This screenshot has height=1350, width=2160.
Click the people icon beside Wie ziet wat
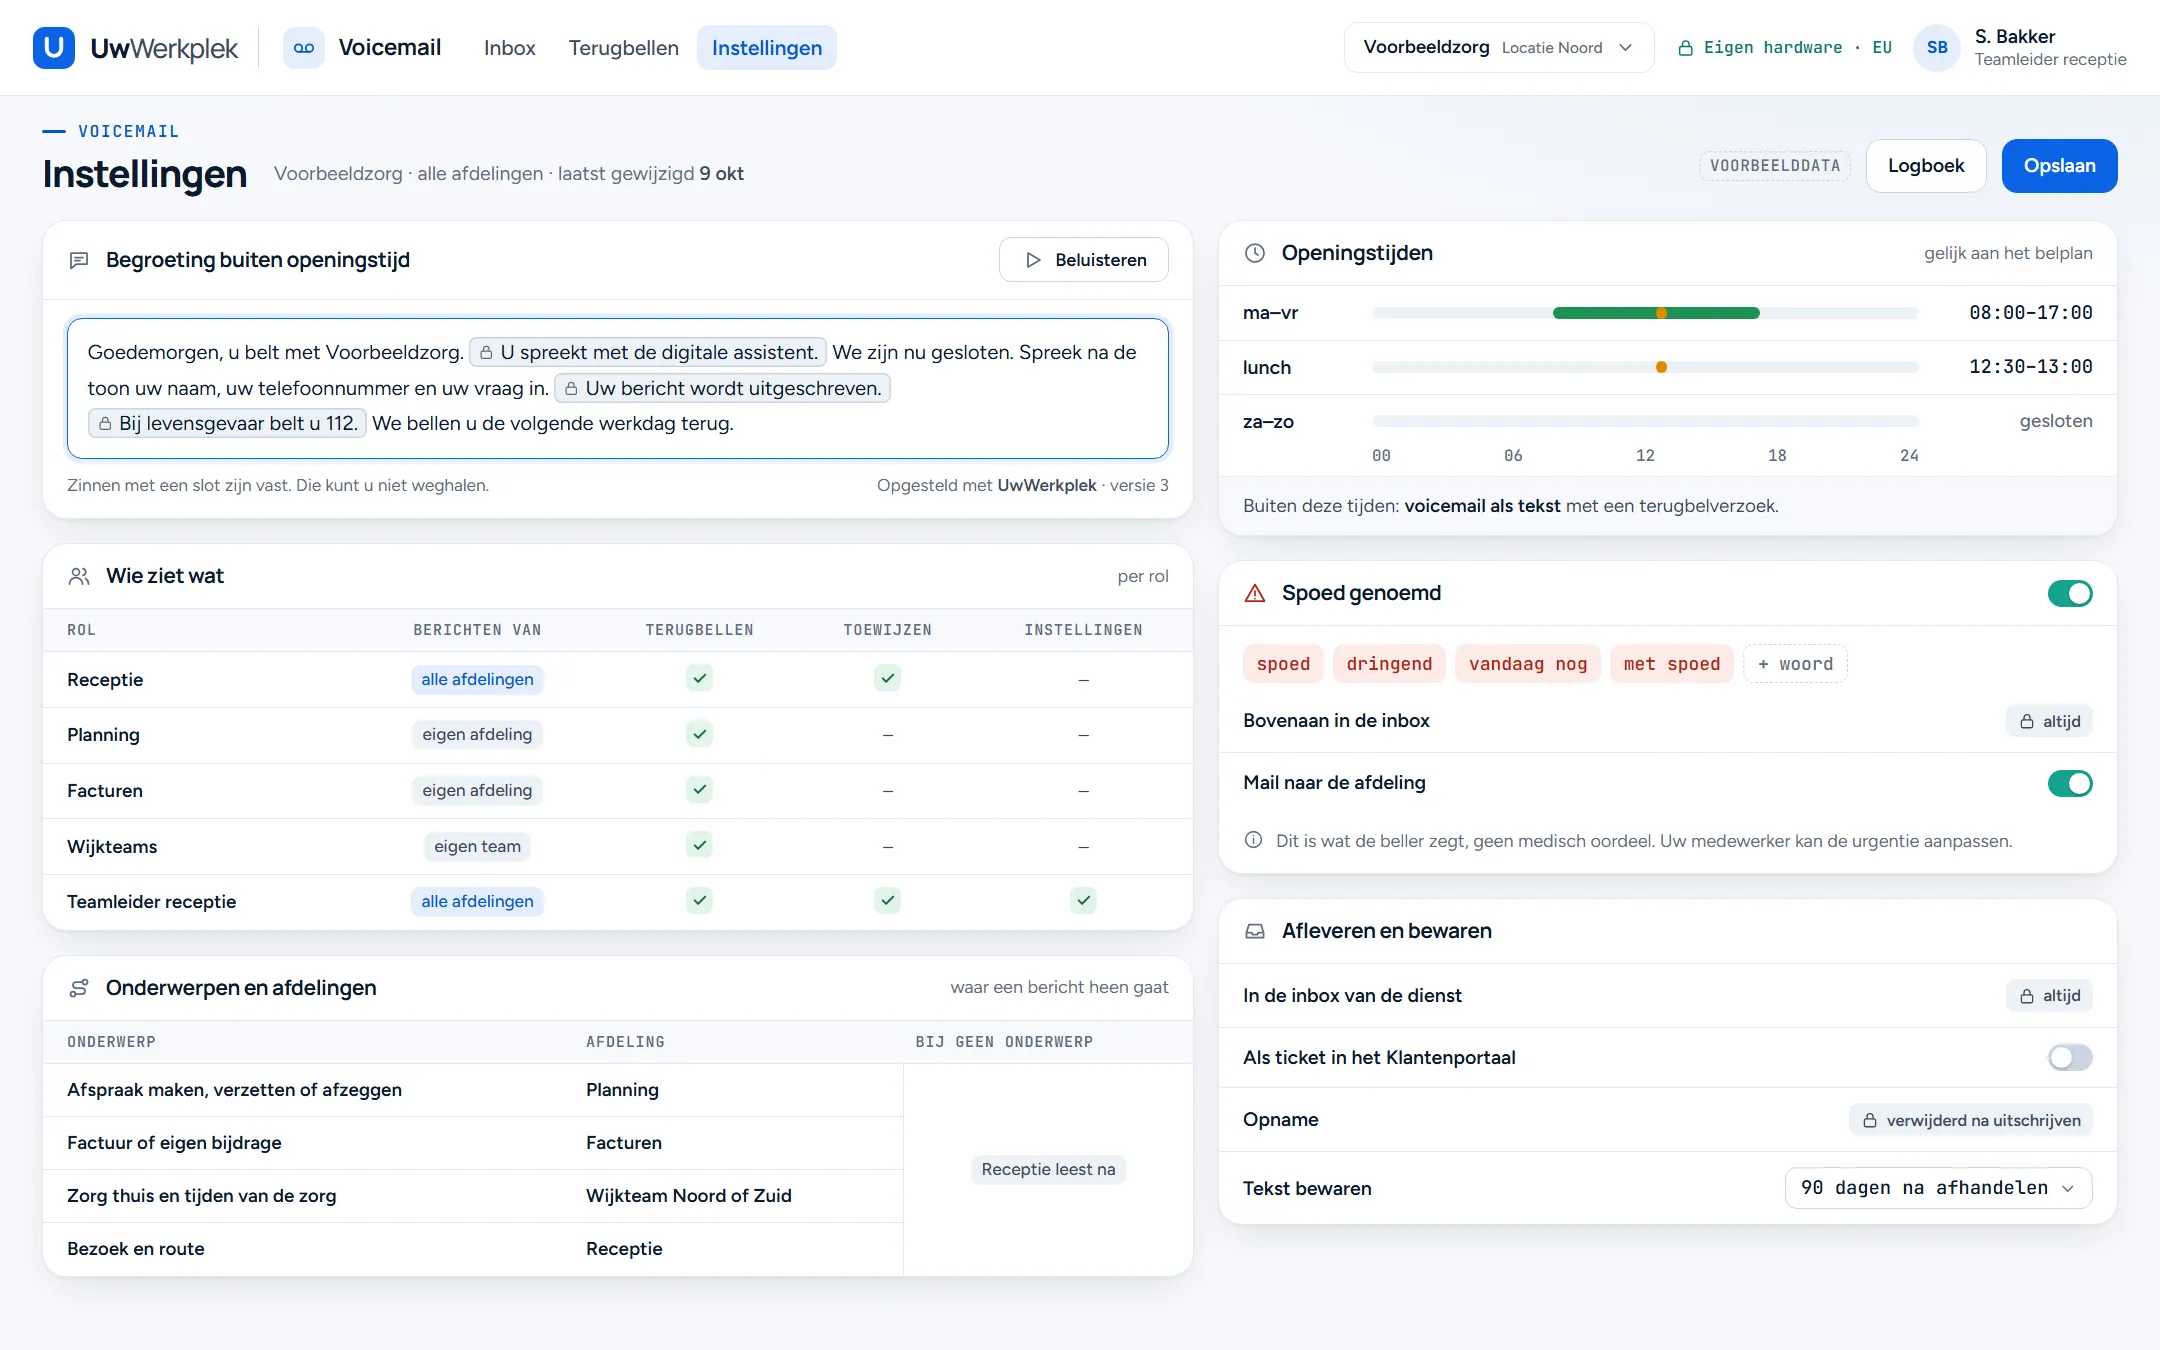point(79,576)
